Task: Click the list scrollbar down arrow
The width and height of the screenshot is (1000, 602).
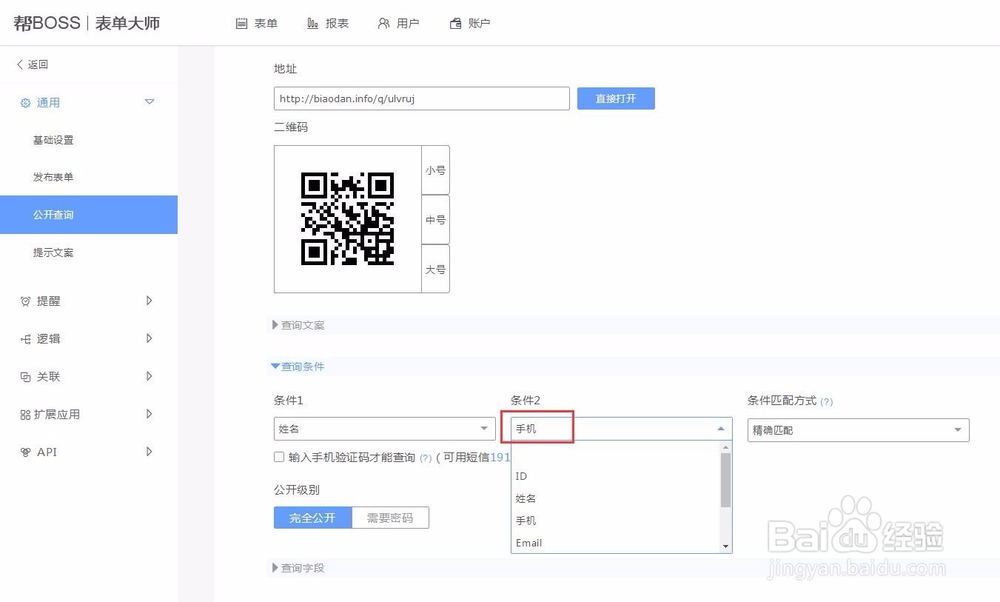Action: (725, 547)
